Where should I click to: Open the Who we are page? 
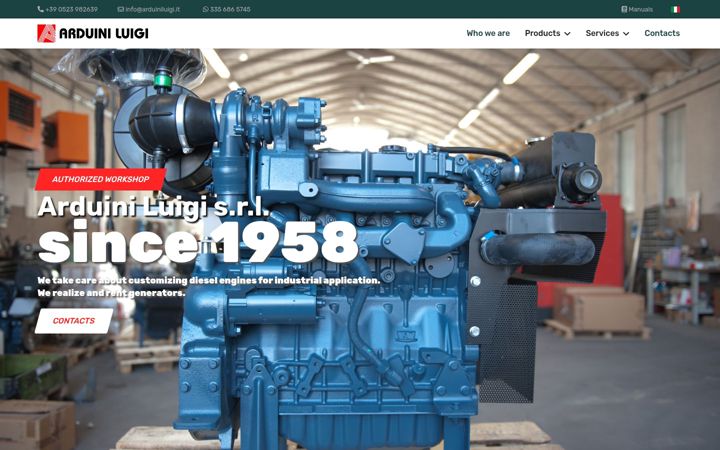pyautogui.click(x=488, y=34)
